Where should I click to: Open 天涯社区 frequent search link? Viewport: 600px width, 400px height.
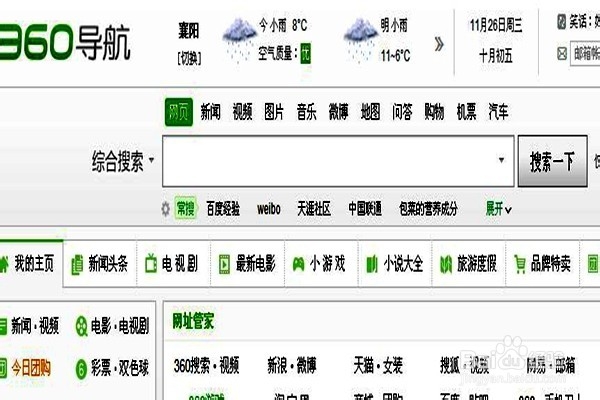314,209
